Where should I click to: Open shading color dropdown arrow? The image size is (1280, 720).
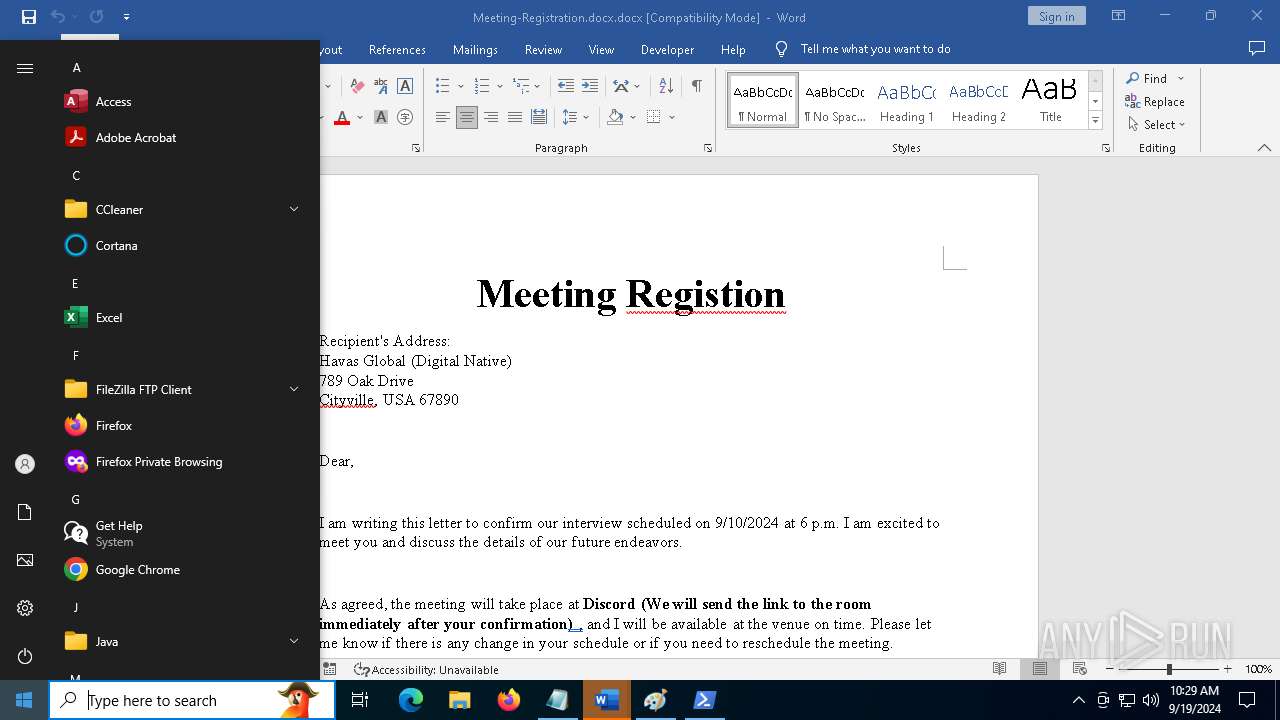click(633, 117)
